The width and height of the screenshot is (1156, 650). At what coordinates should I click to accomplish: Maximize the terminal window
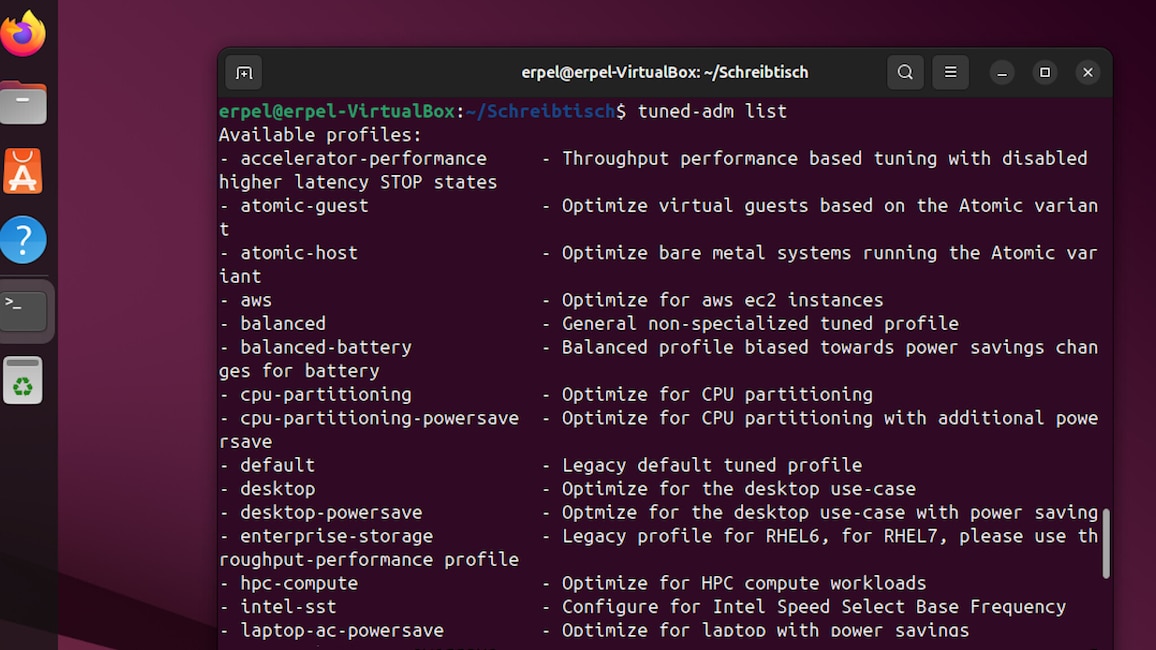[x=1045, y=72]
